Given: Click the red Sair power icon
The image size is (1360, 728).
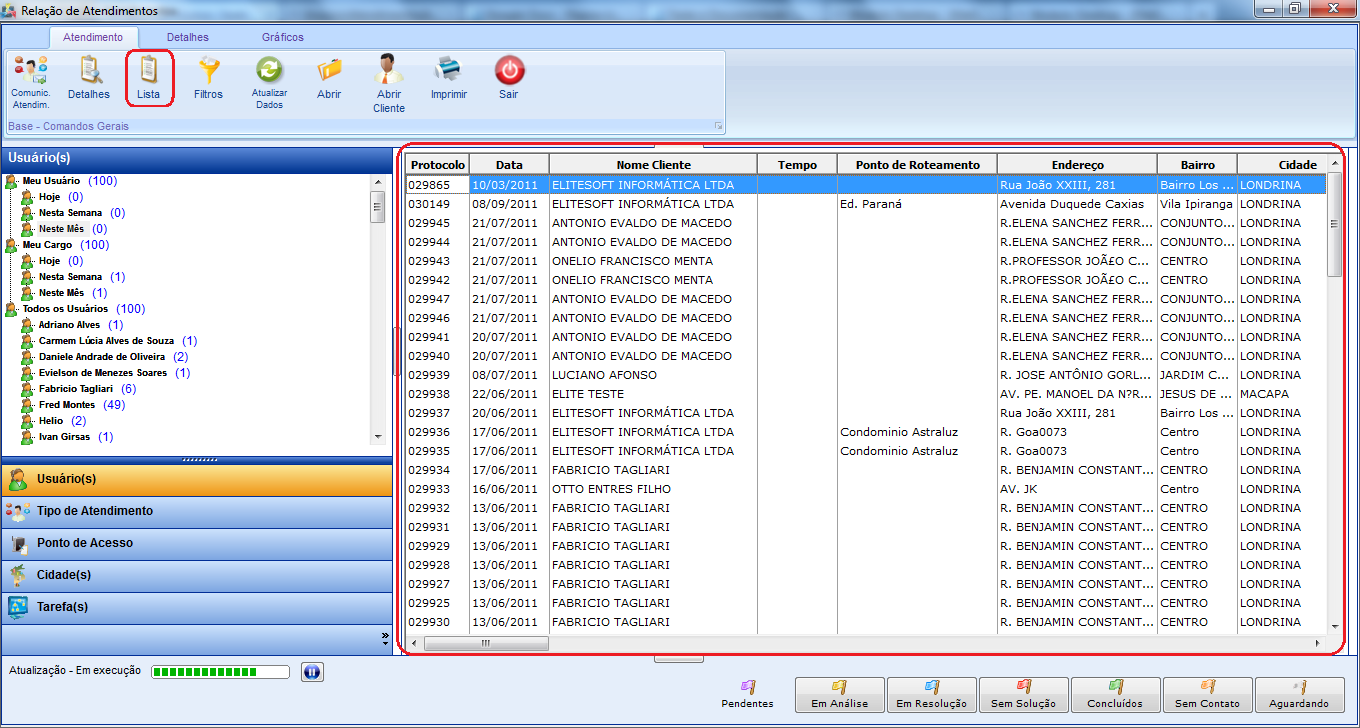Looking at the screenshot, I should (509, 71).
